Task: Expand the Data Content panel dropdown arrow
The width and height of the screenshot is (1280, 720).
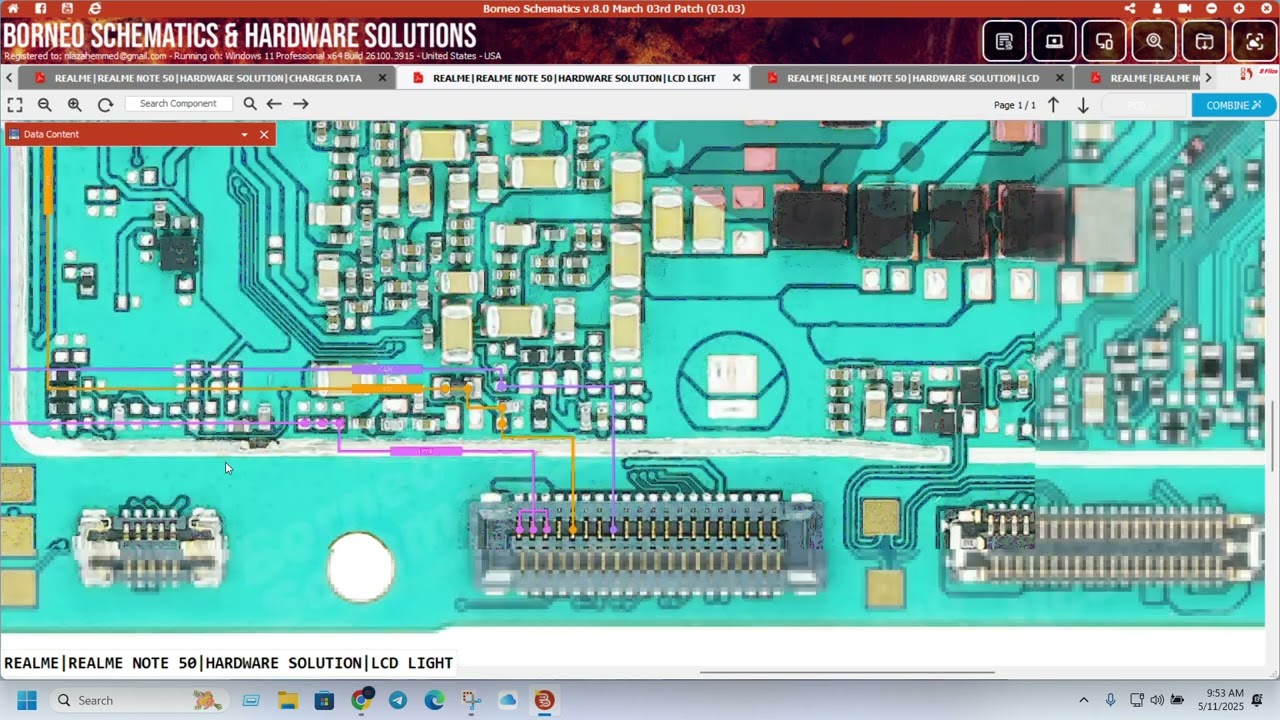Action: (x=244, y=134)
